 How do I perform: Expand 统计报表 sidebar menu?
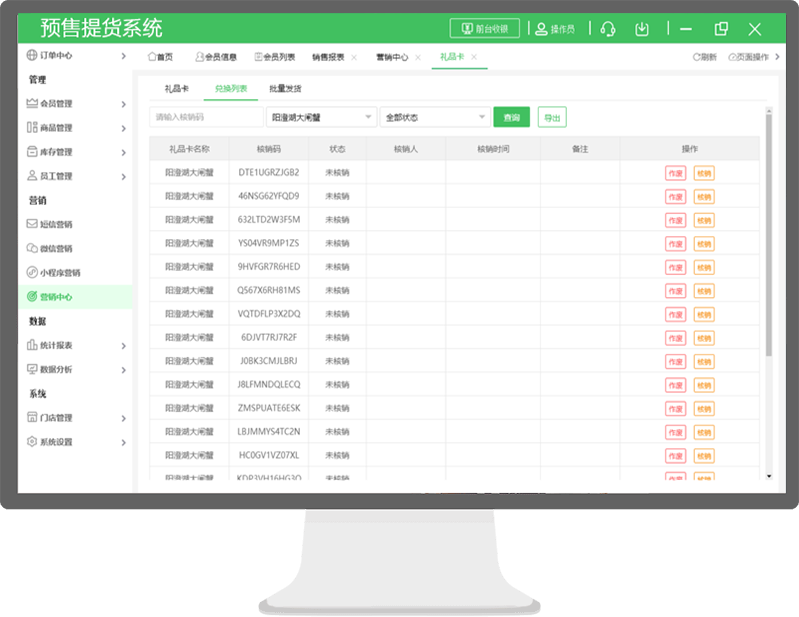75,345
